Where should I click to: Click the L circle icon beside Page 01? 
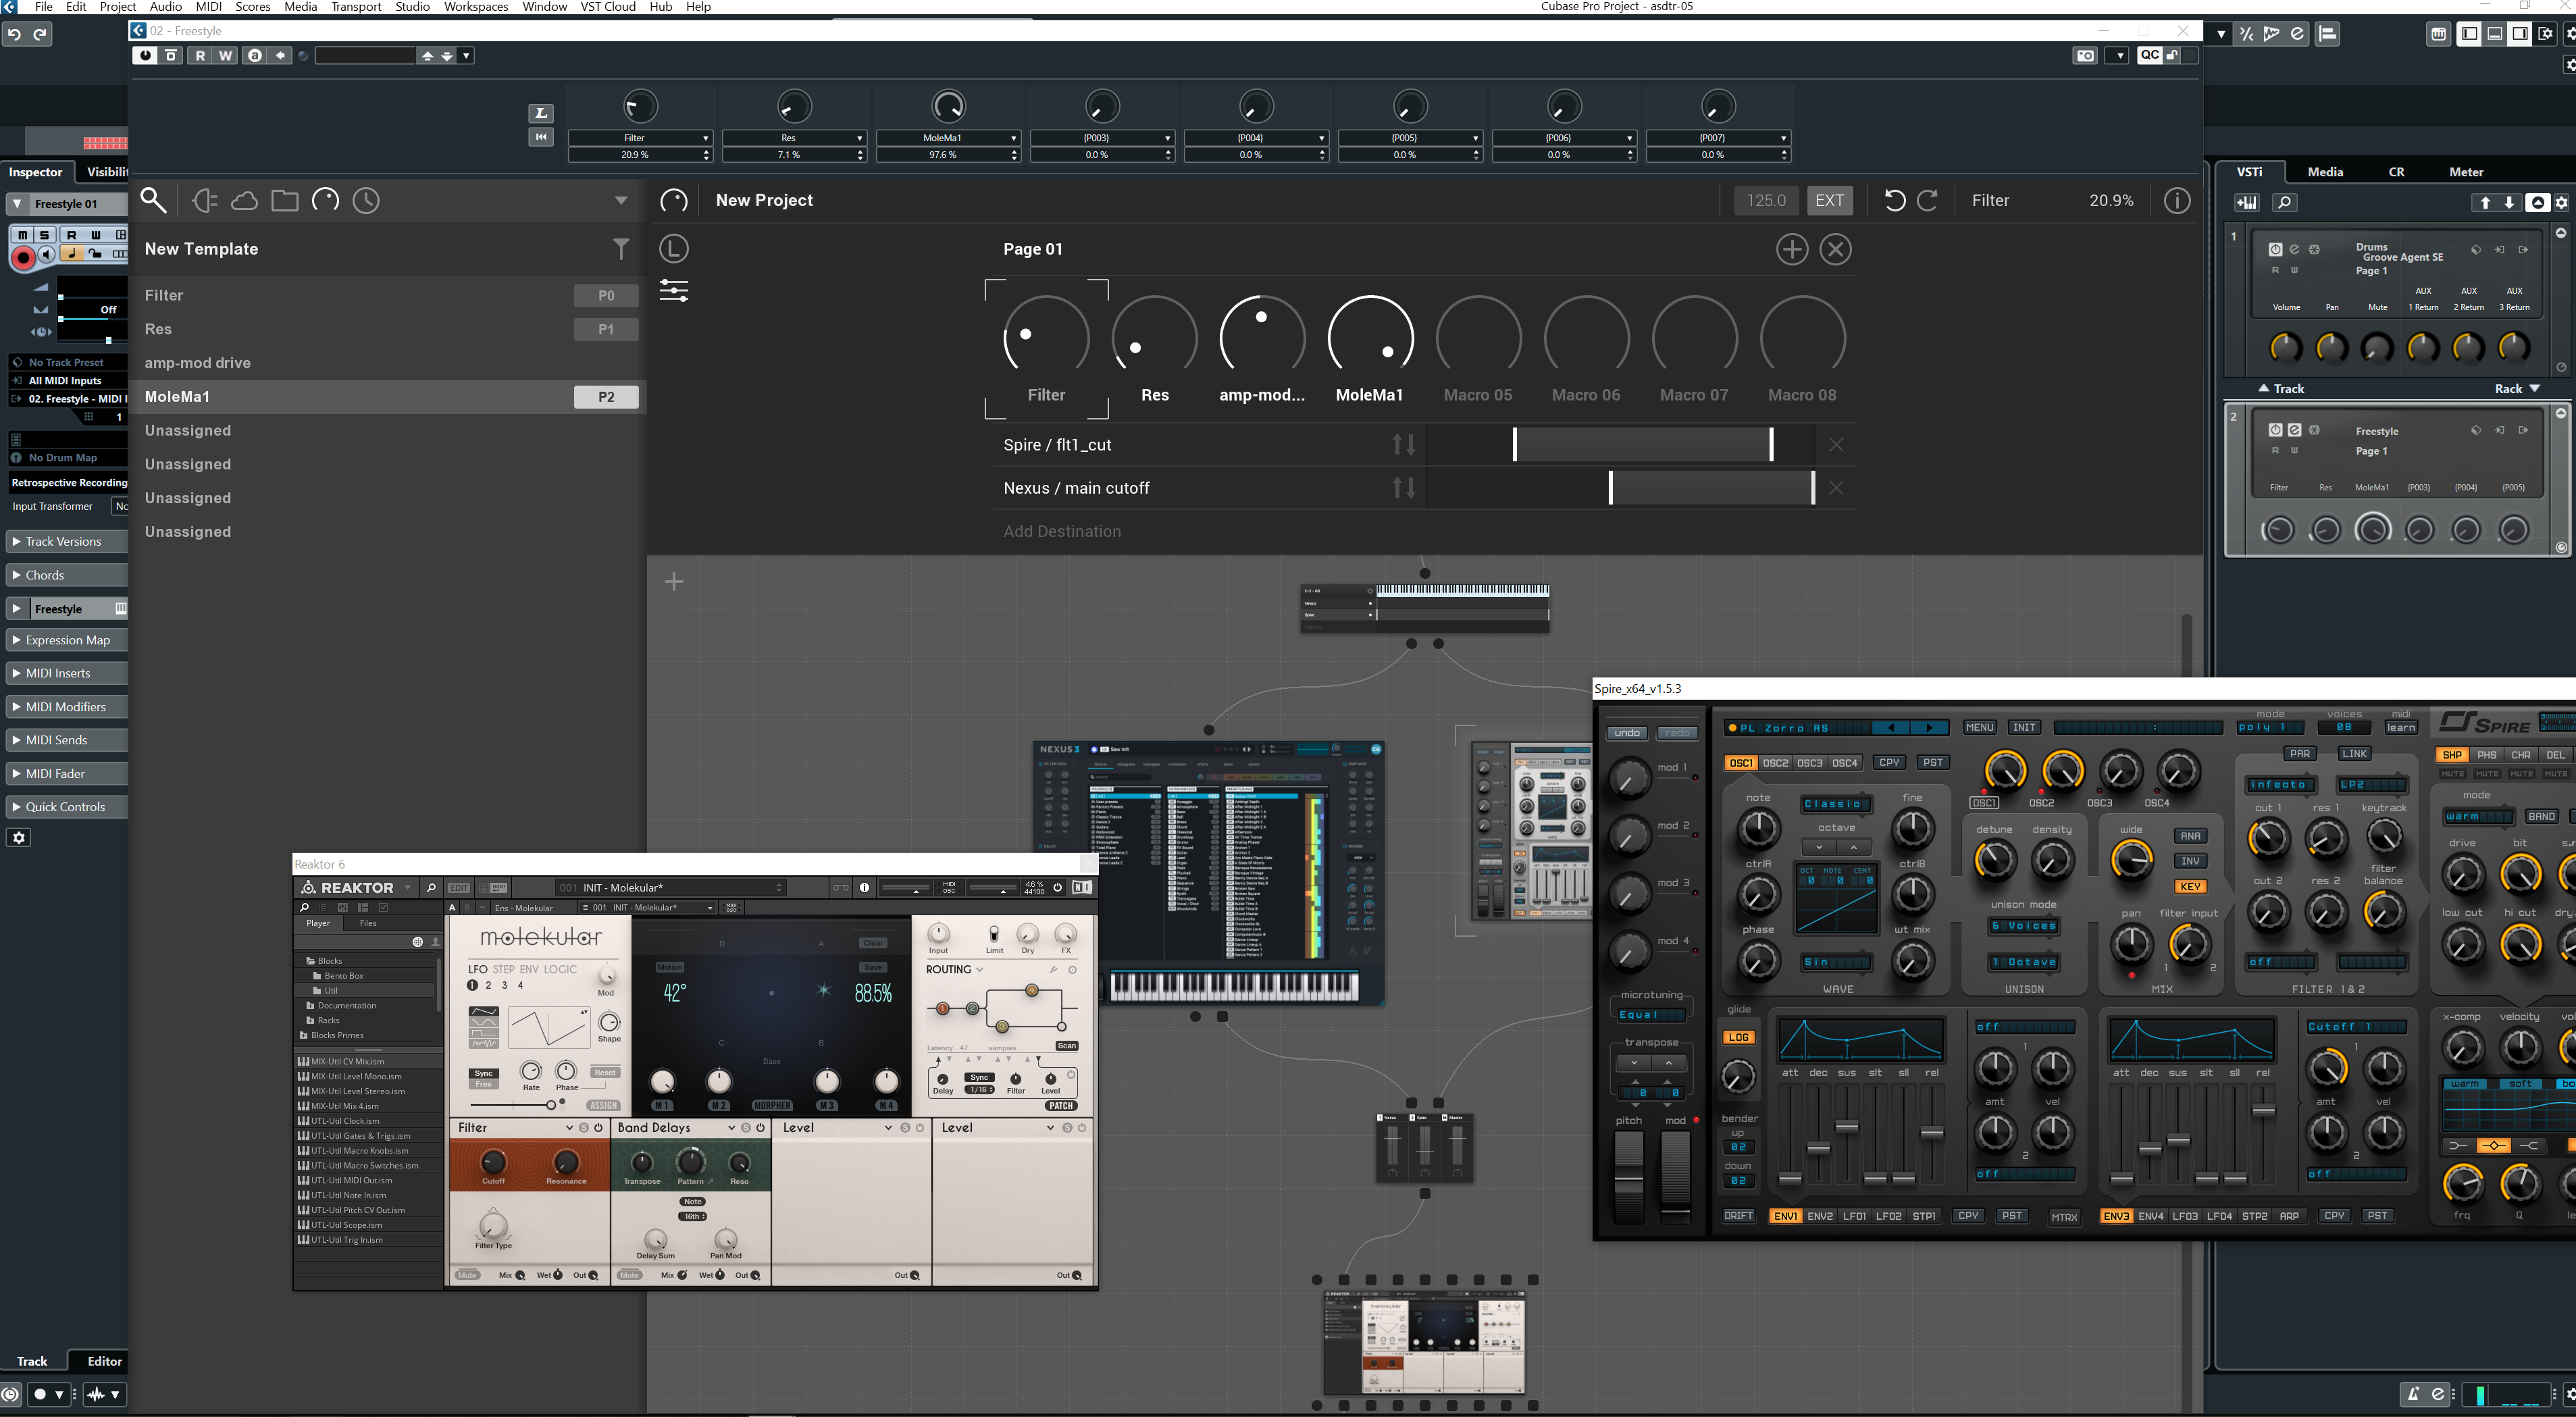point(674,249)
